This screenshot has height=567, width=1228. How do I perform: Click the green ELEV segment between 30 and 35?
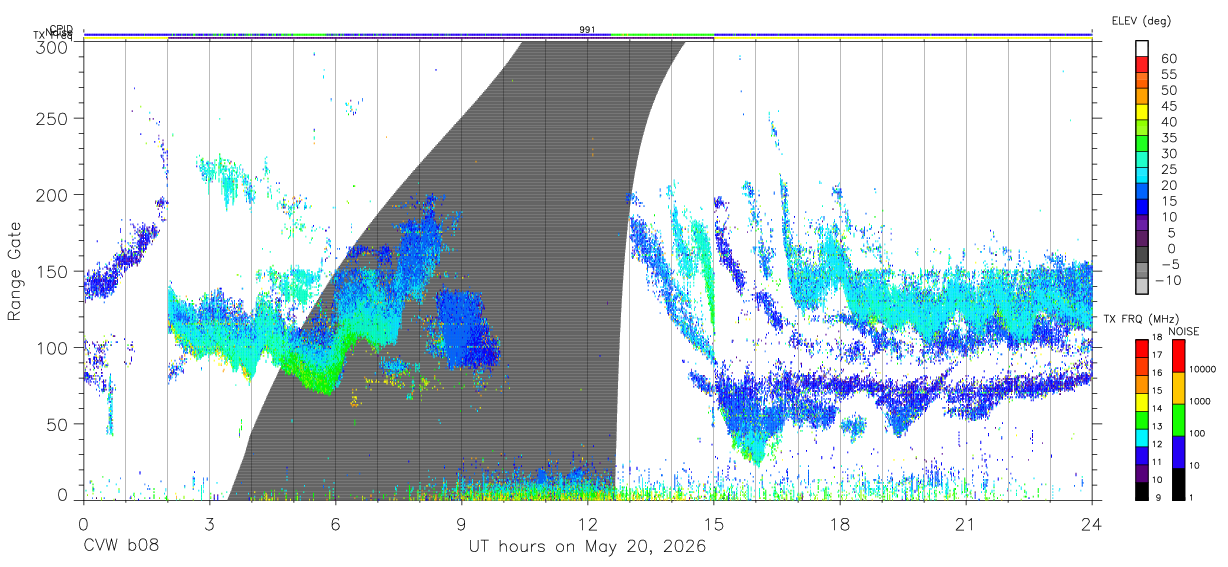pos(1142,144)
